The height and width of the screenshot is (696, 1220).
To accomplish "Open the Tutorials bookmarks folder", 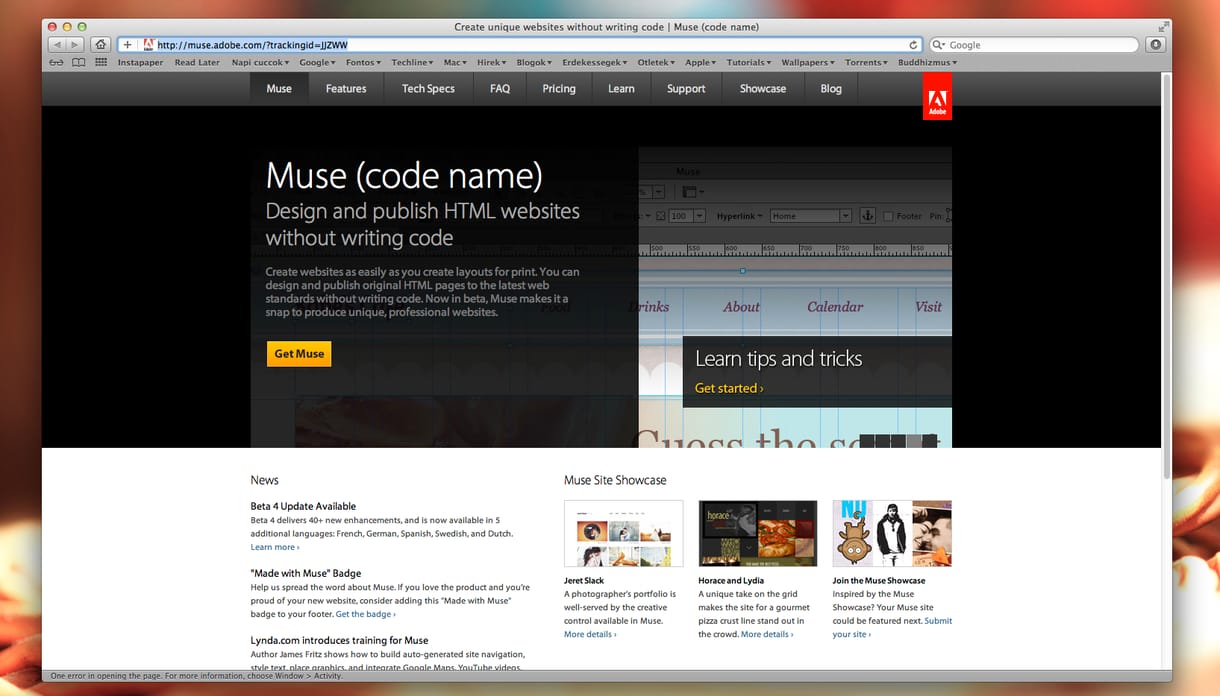I will (749, 62).
